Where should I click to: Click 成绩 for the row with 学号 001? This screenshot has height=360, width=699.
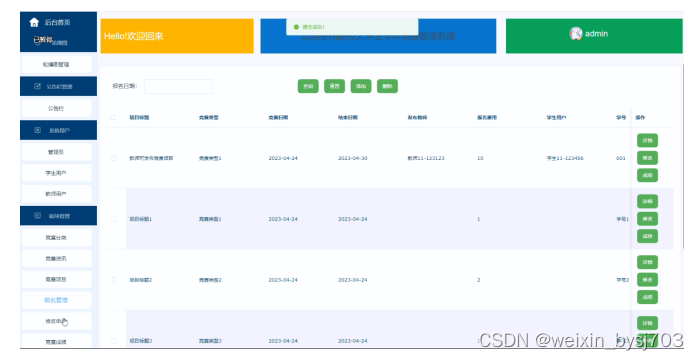coord(647,175)
